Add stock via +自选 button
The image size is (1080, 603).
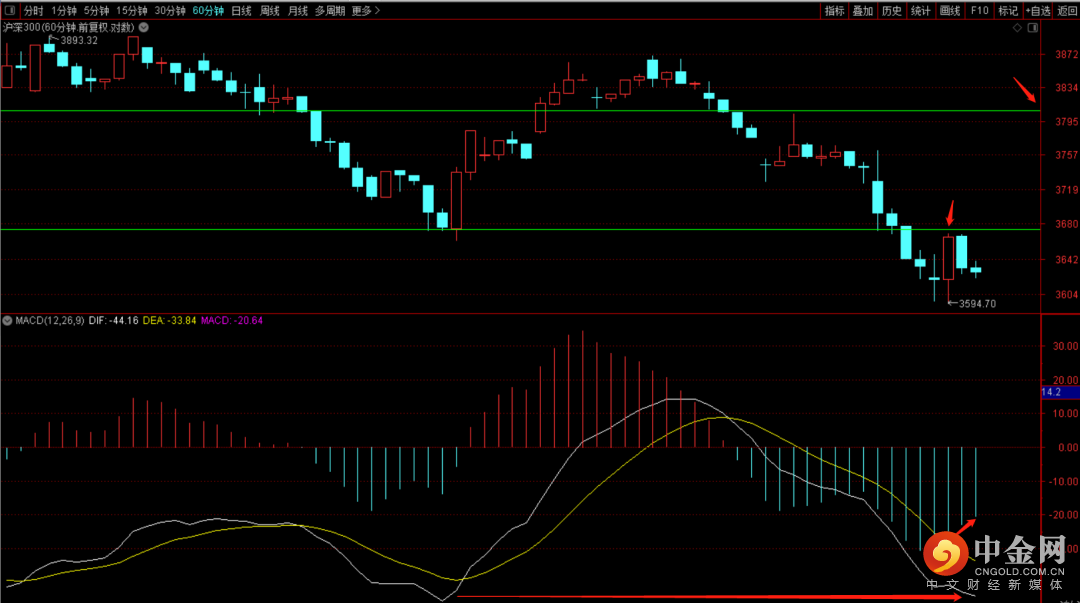1038,11
